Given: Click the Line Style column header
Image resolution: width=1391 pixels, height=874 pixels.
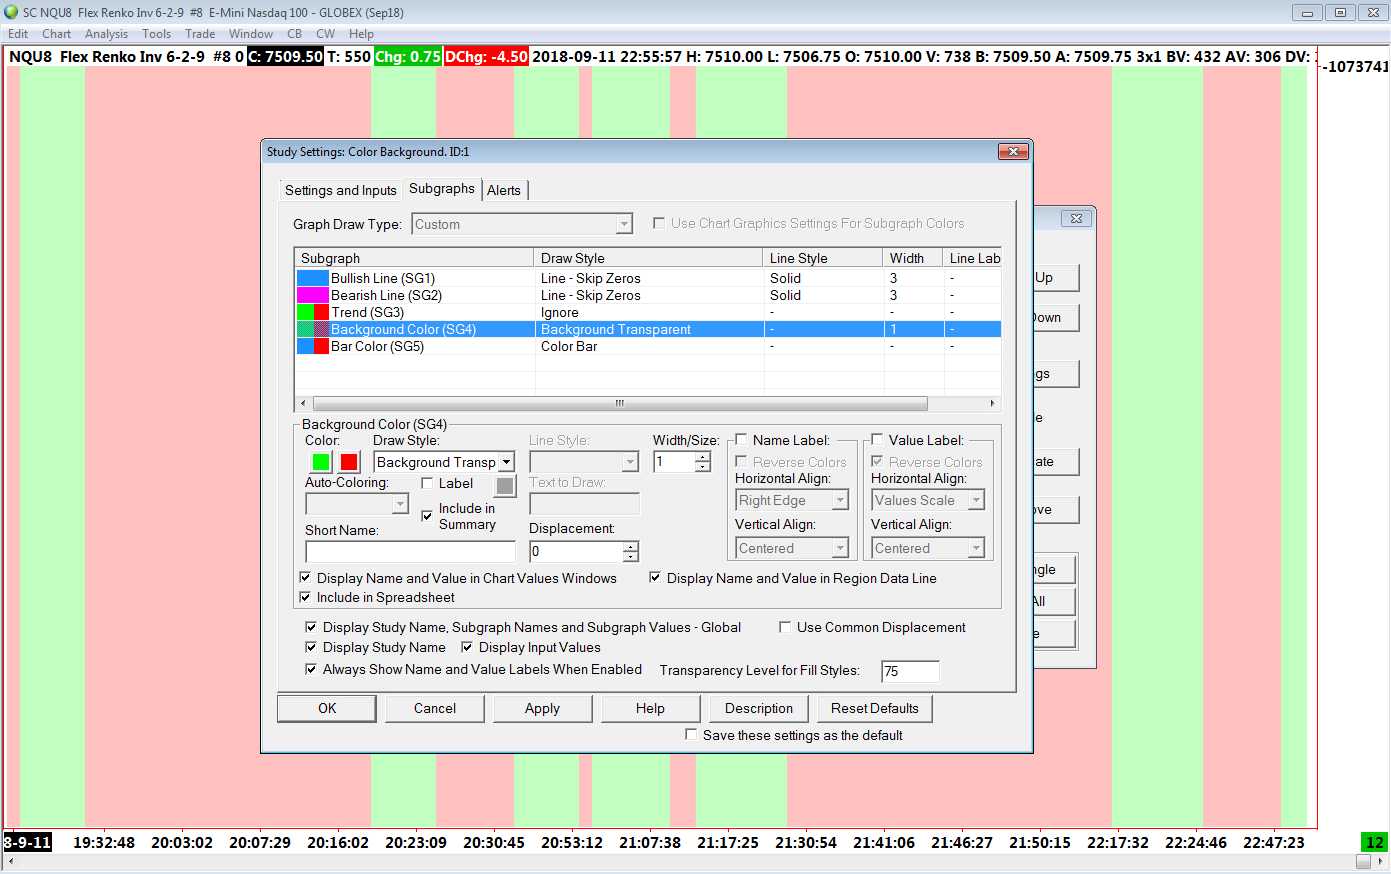Looking at the screenshot, I should [x=824, y=258].
